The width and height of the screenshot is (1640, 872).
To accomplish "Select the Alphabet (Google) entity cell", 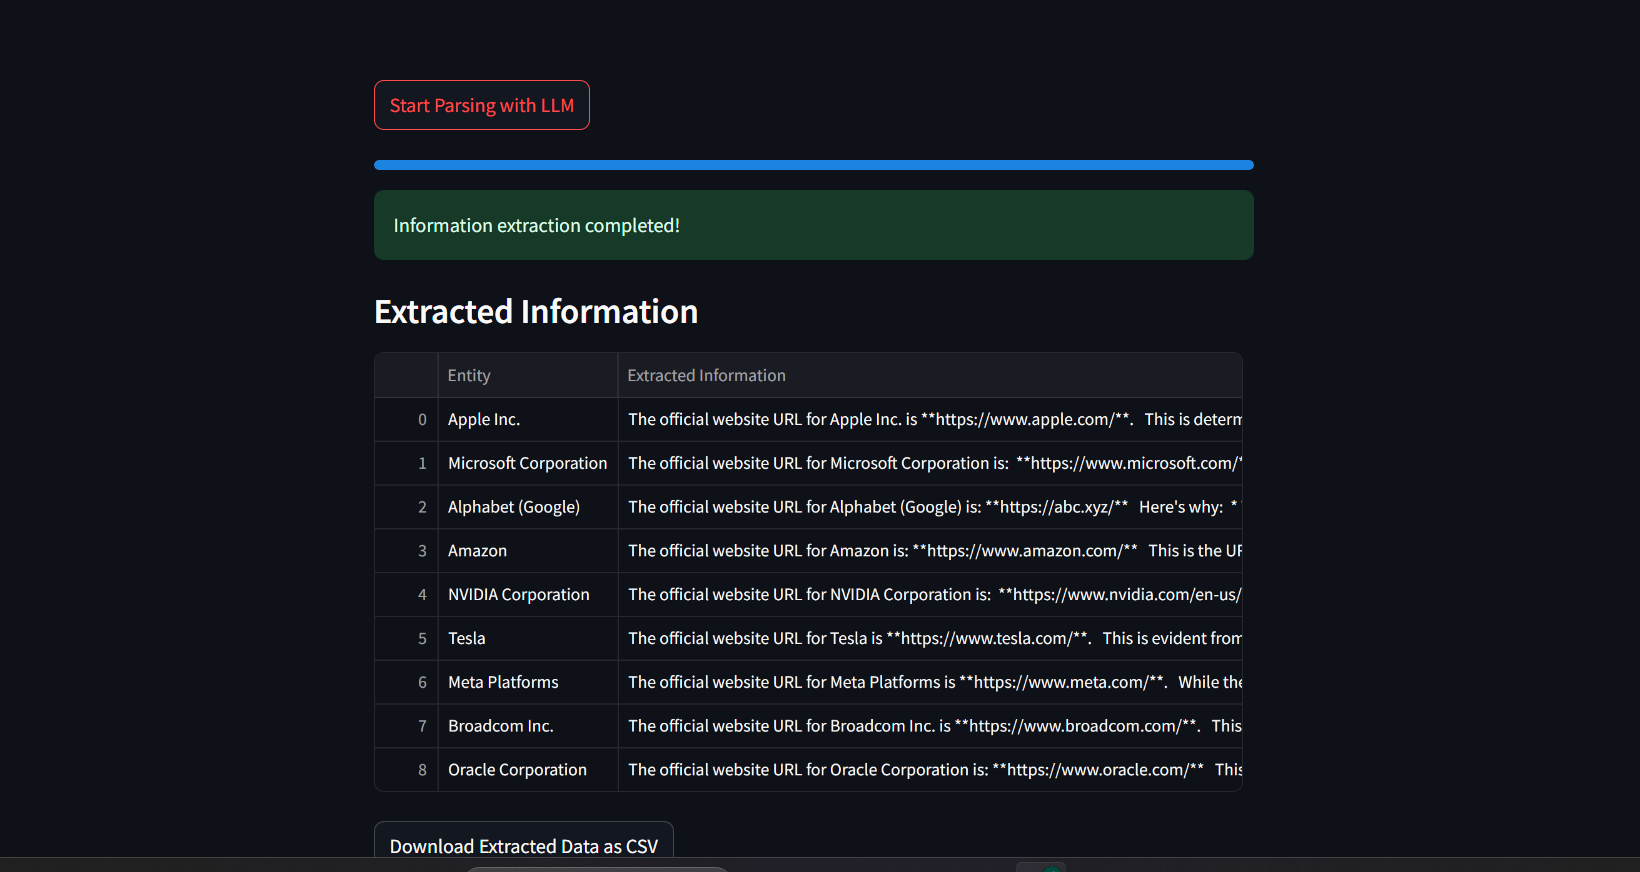I will click(x=527, y=507).
